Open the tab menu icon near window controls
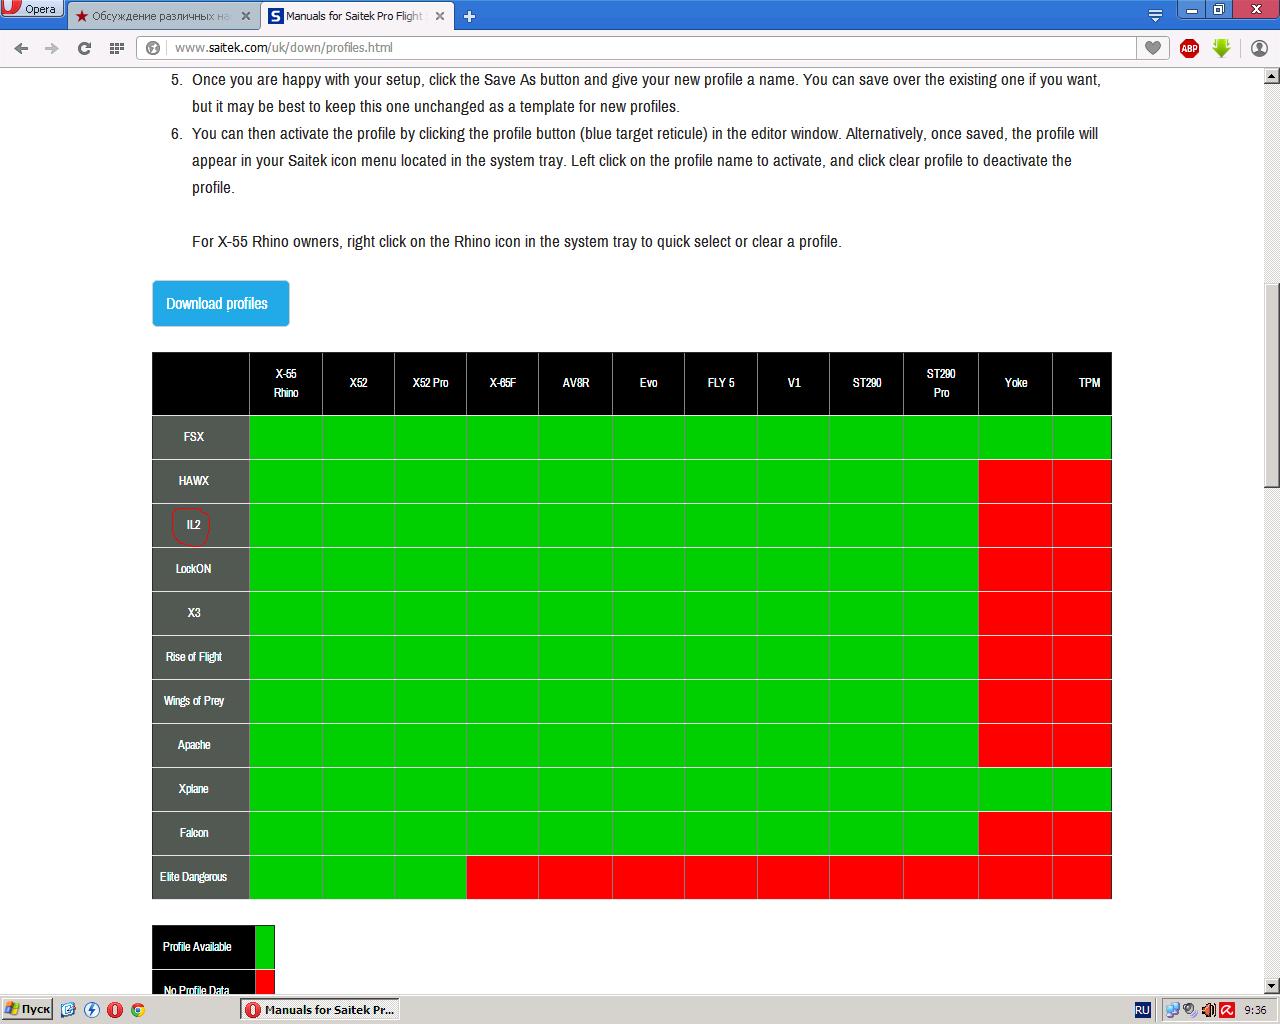Image resolution: width=1280 pixels, height=1024 pixels. point(1155,15)
